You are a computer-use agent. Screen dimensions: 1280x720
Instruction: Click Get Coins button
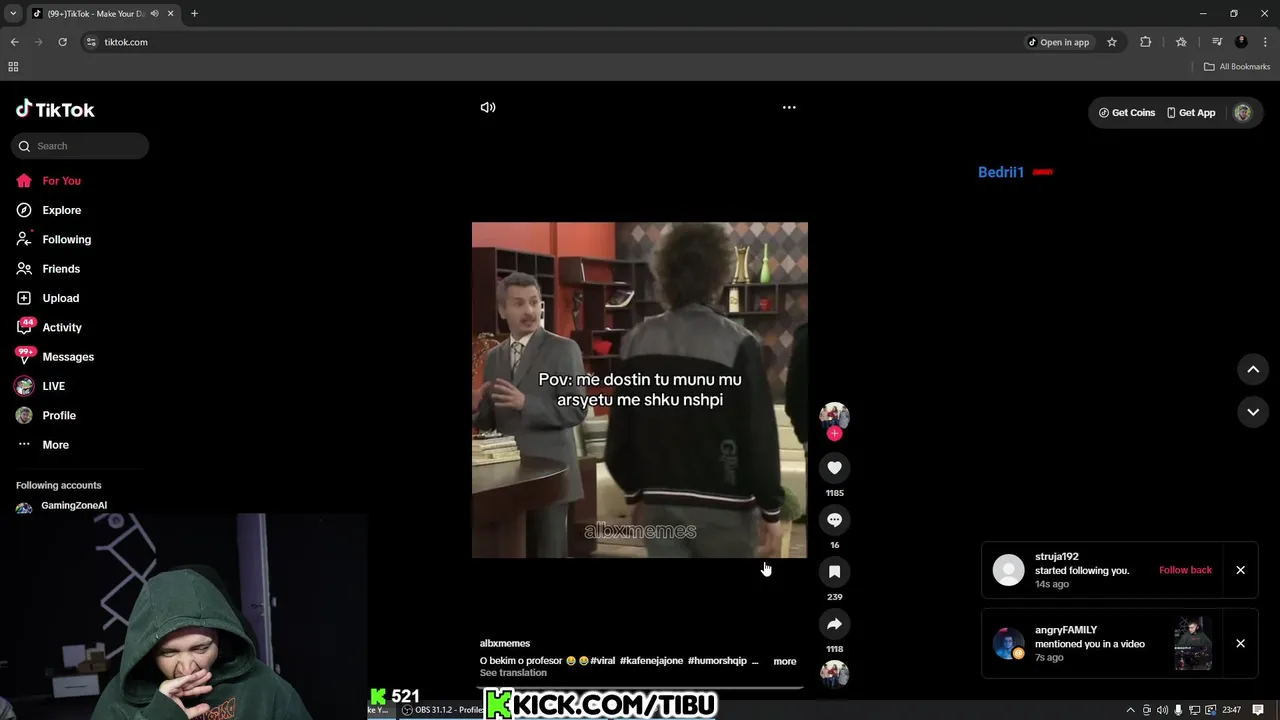click(1127, 113)
